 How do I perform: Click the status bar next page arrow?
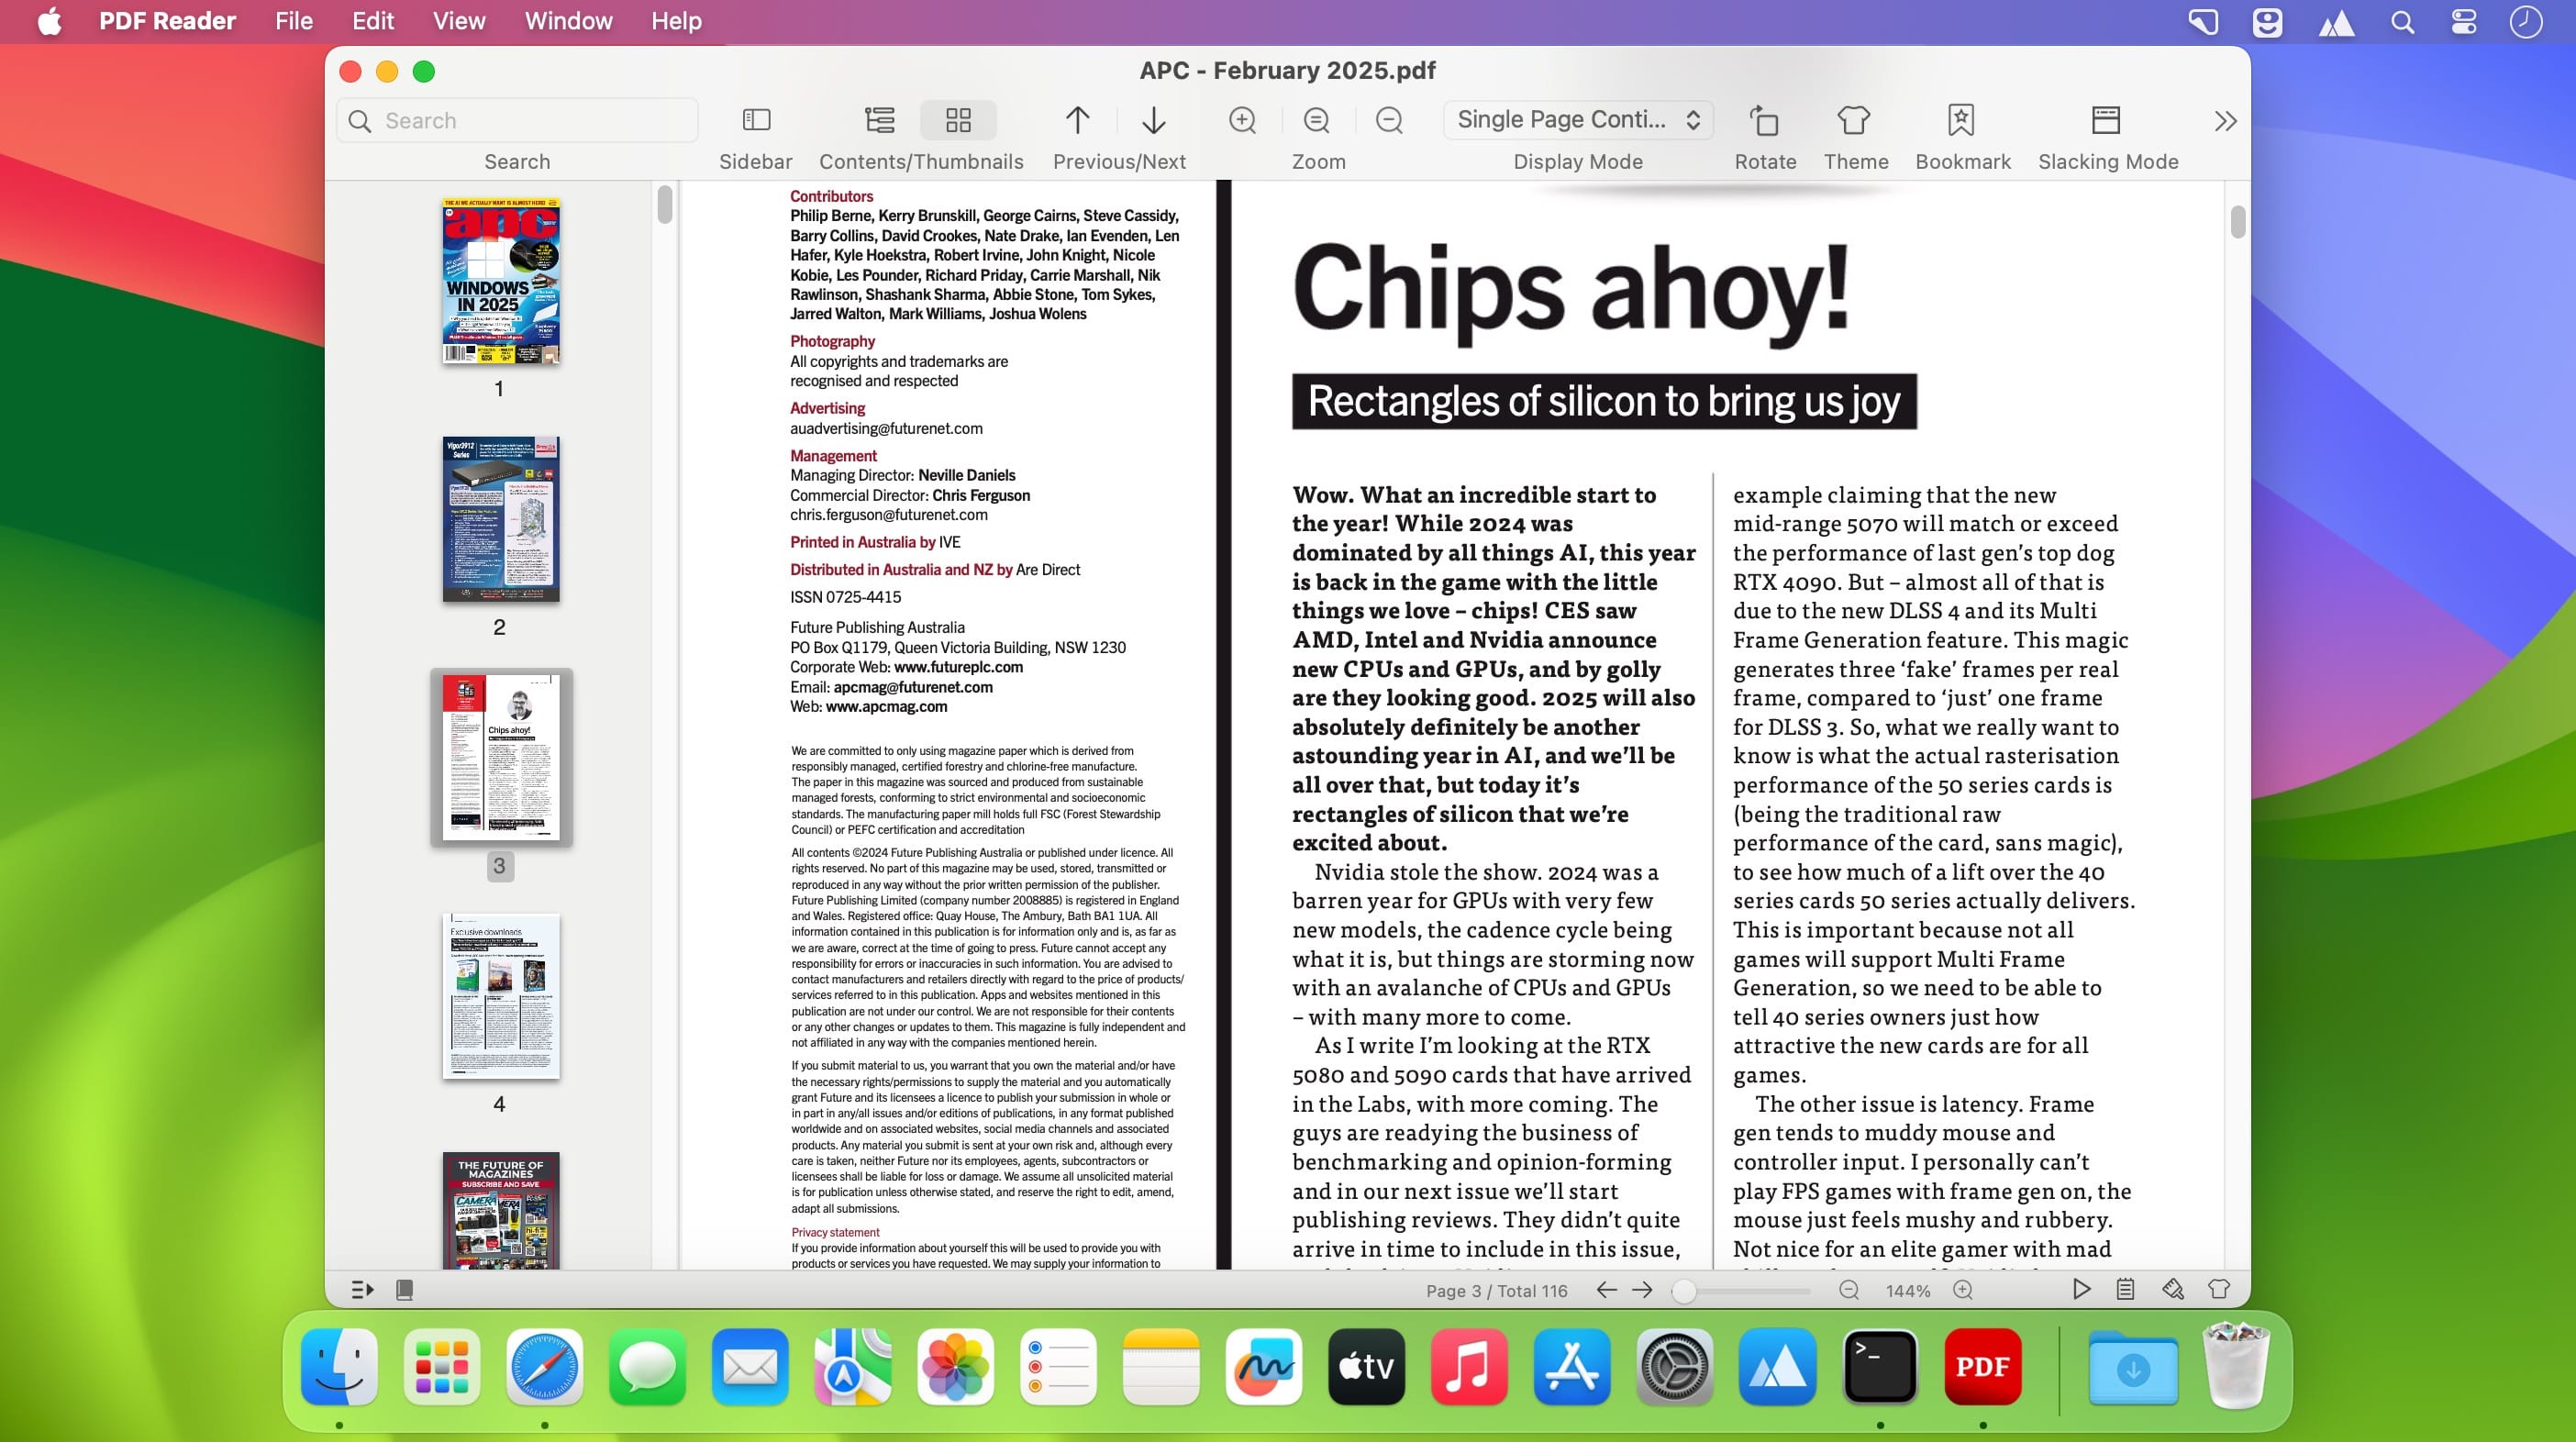point(1642,1290)
